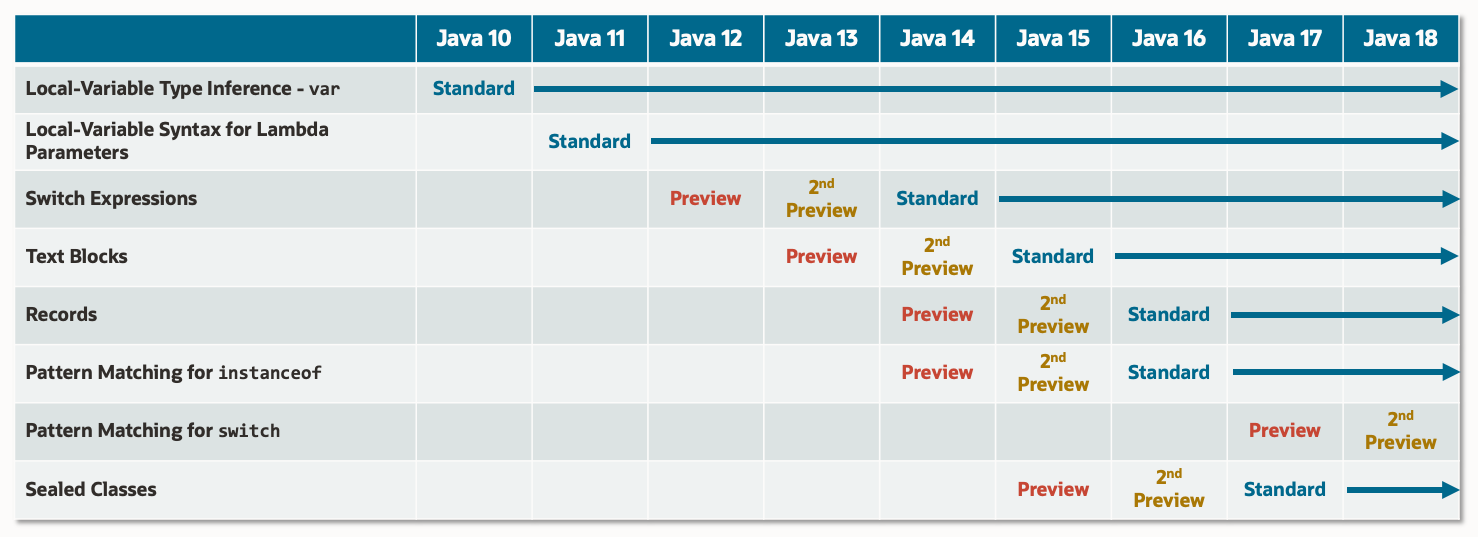Click the Java 10 column header
This screenshot has width=1478, height=537.
(474, 39)
